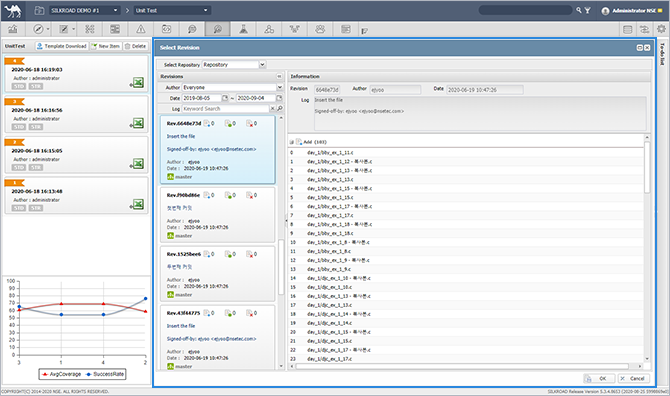Click New Item button
670x396 pixels.
pyautogui.click(x=106, y=46)
